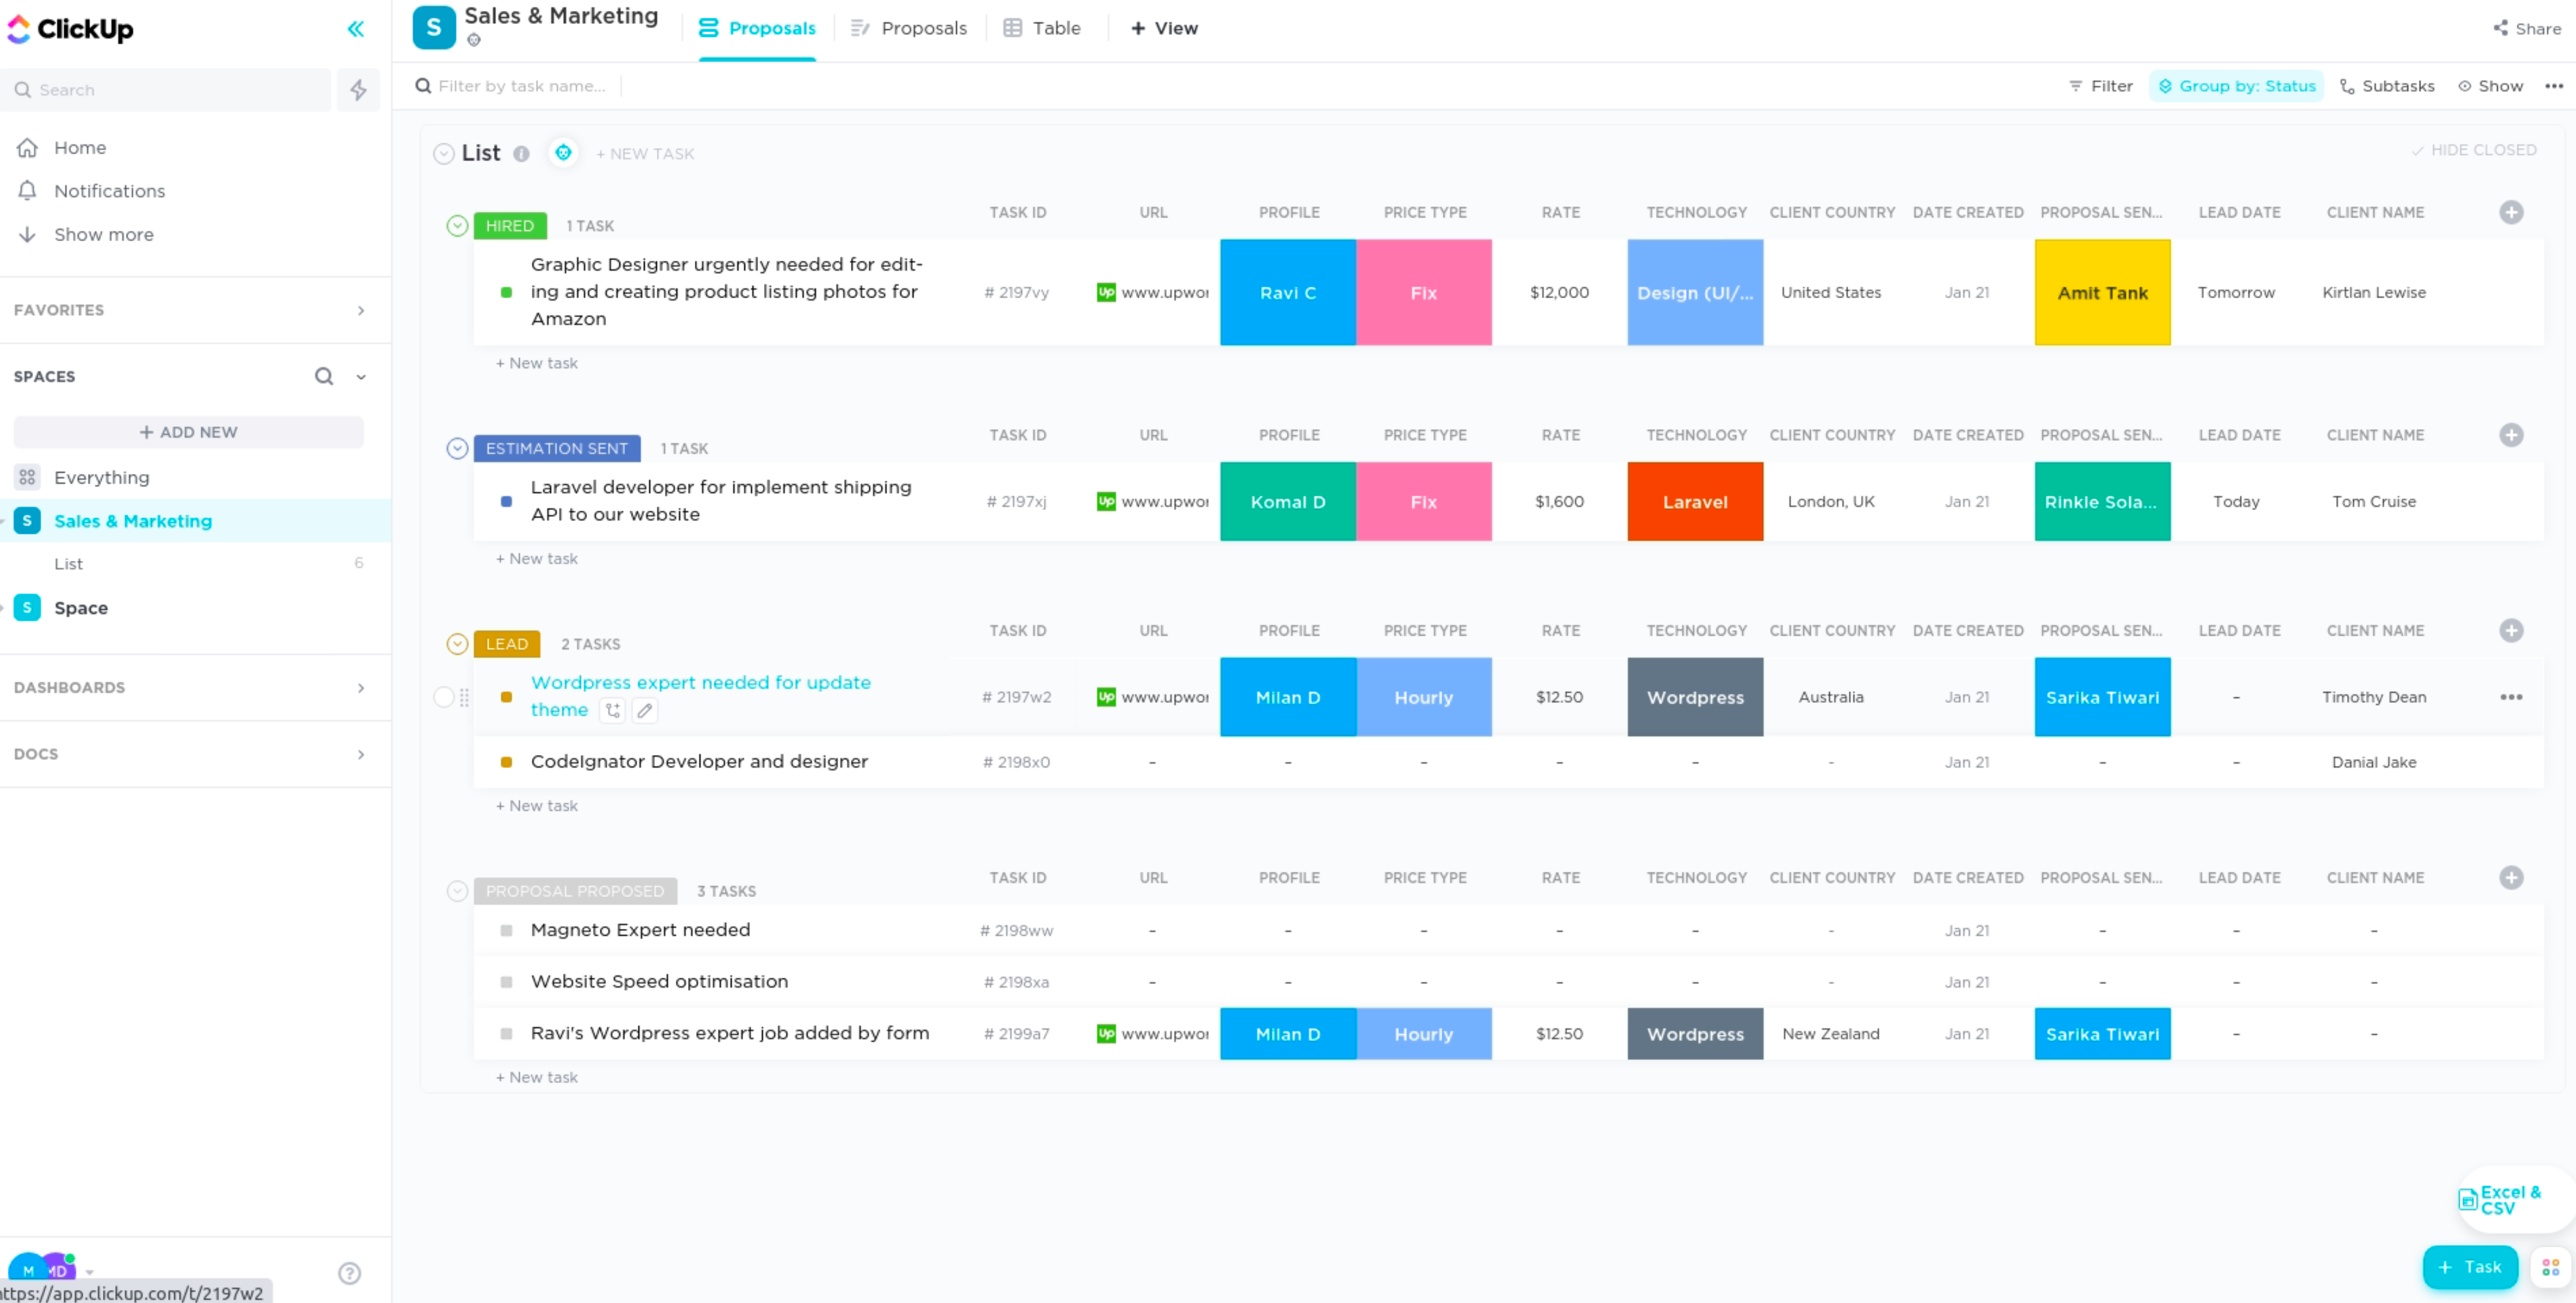The width and height of the screenshot is (2576, 1303).
Task: Click + NEW TASK beside the List header
Action: tap(645, 153)
